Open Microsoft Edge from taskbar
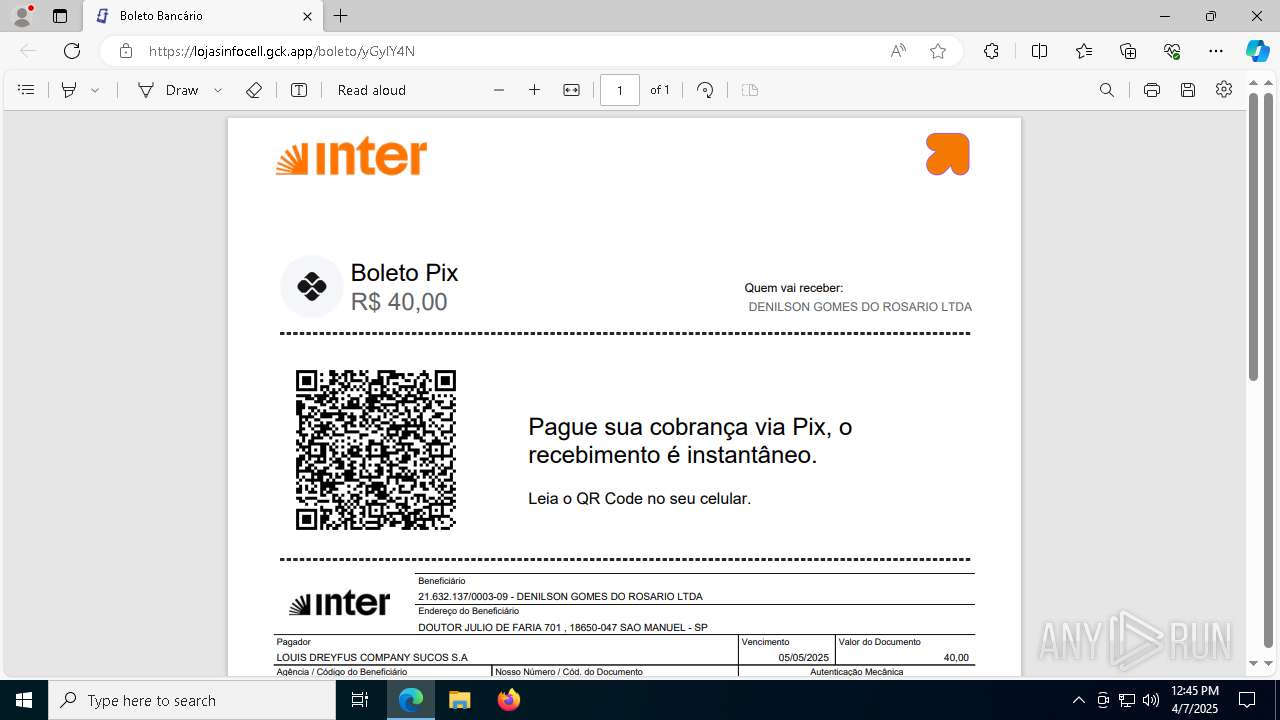This screenshot has height=720, width=1280. click(x=411, y=700)
